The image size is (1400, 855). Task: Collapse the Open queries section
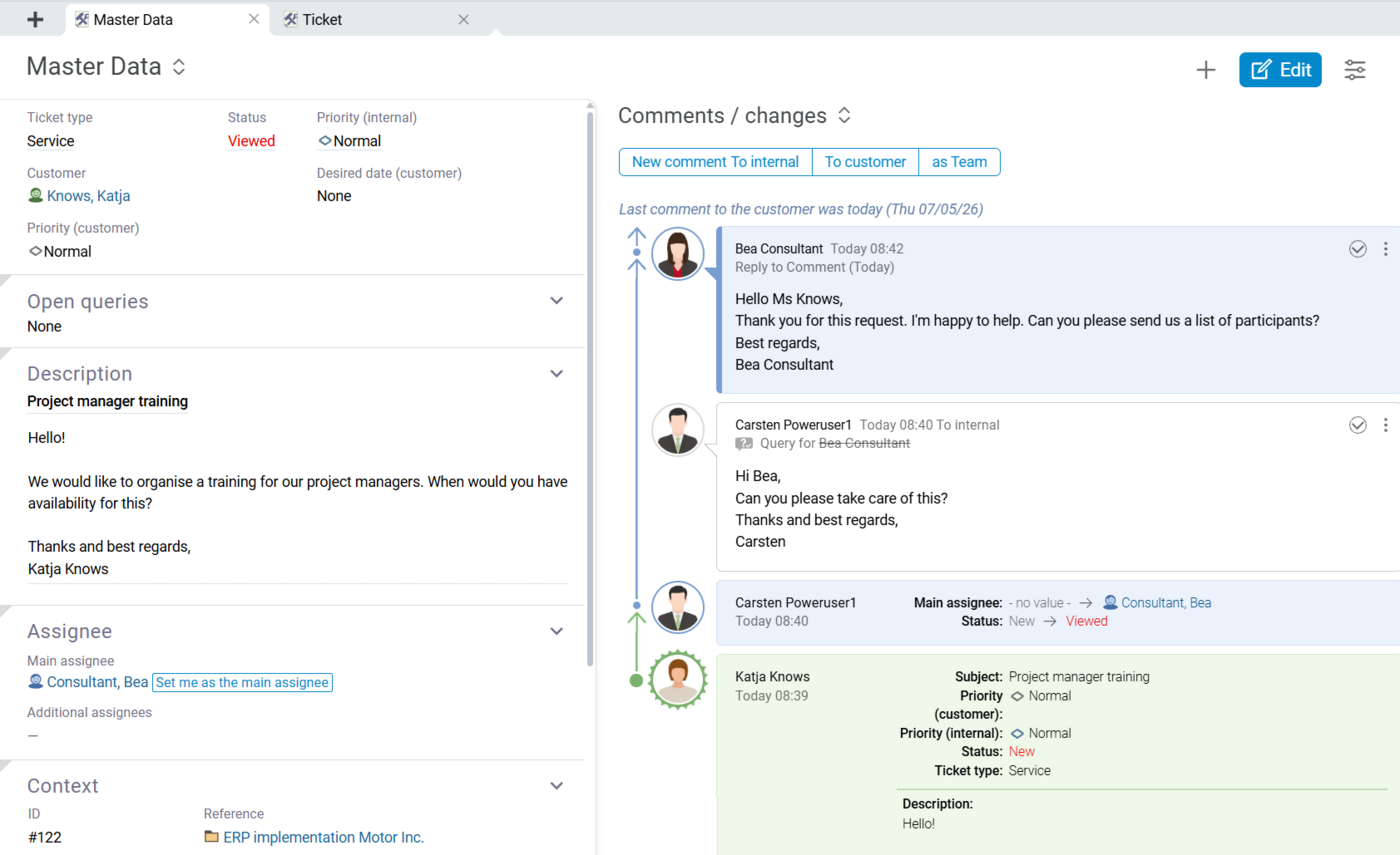coord(557,301)
